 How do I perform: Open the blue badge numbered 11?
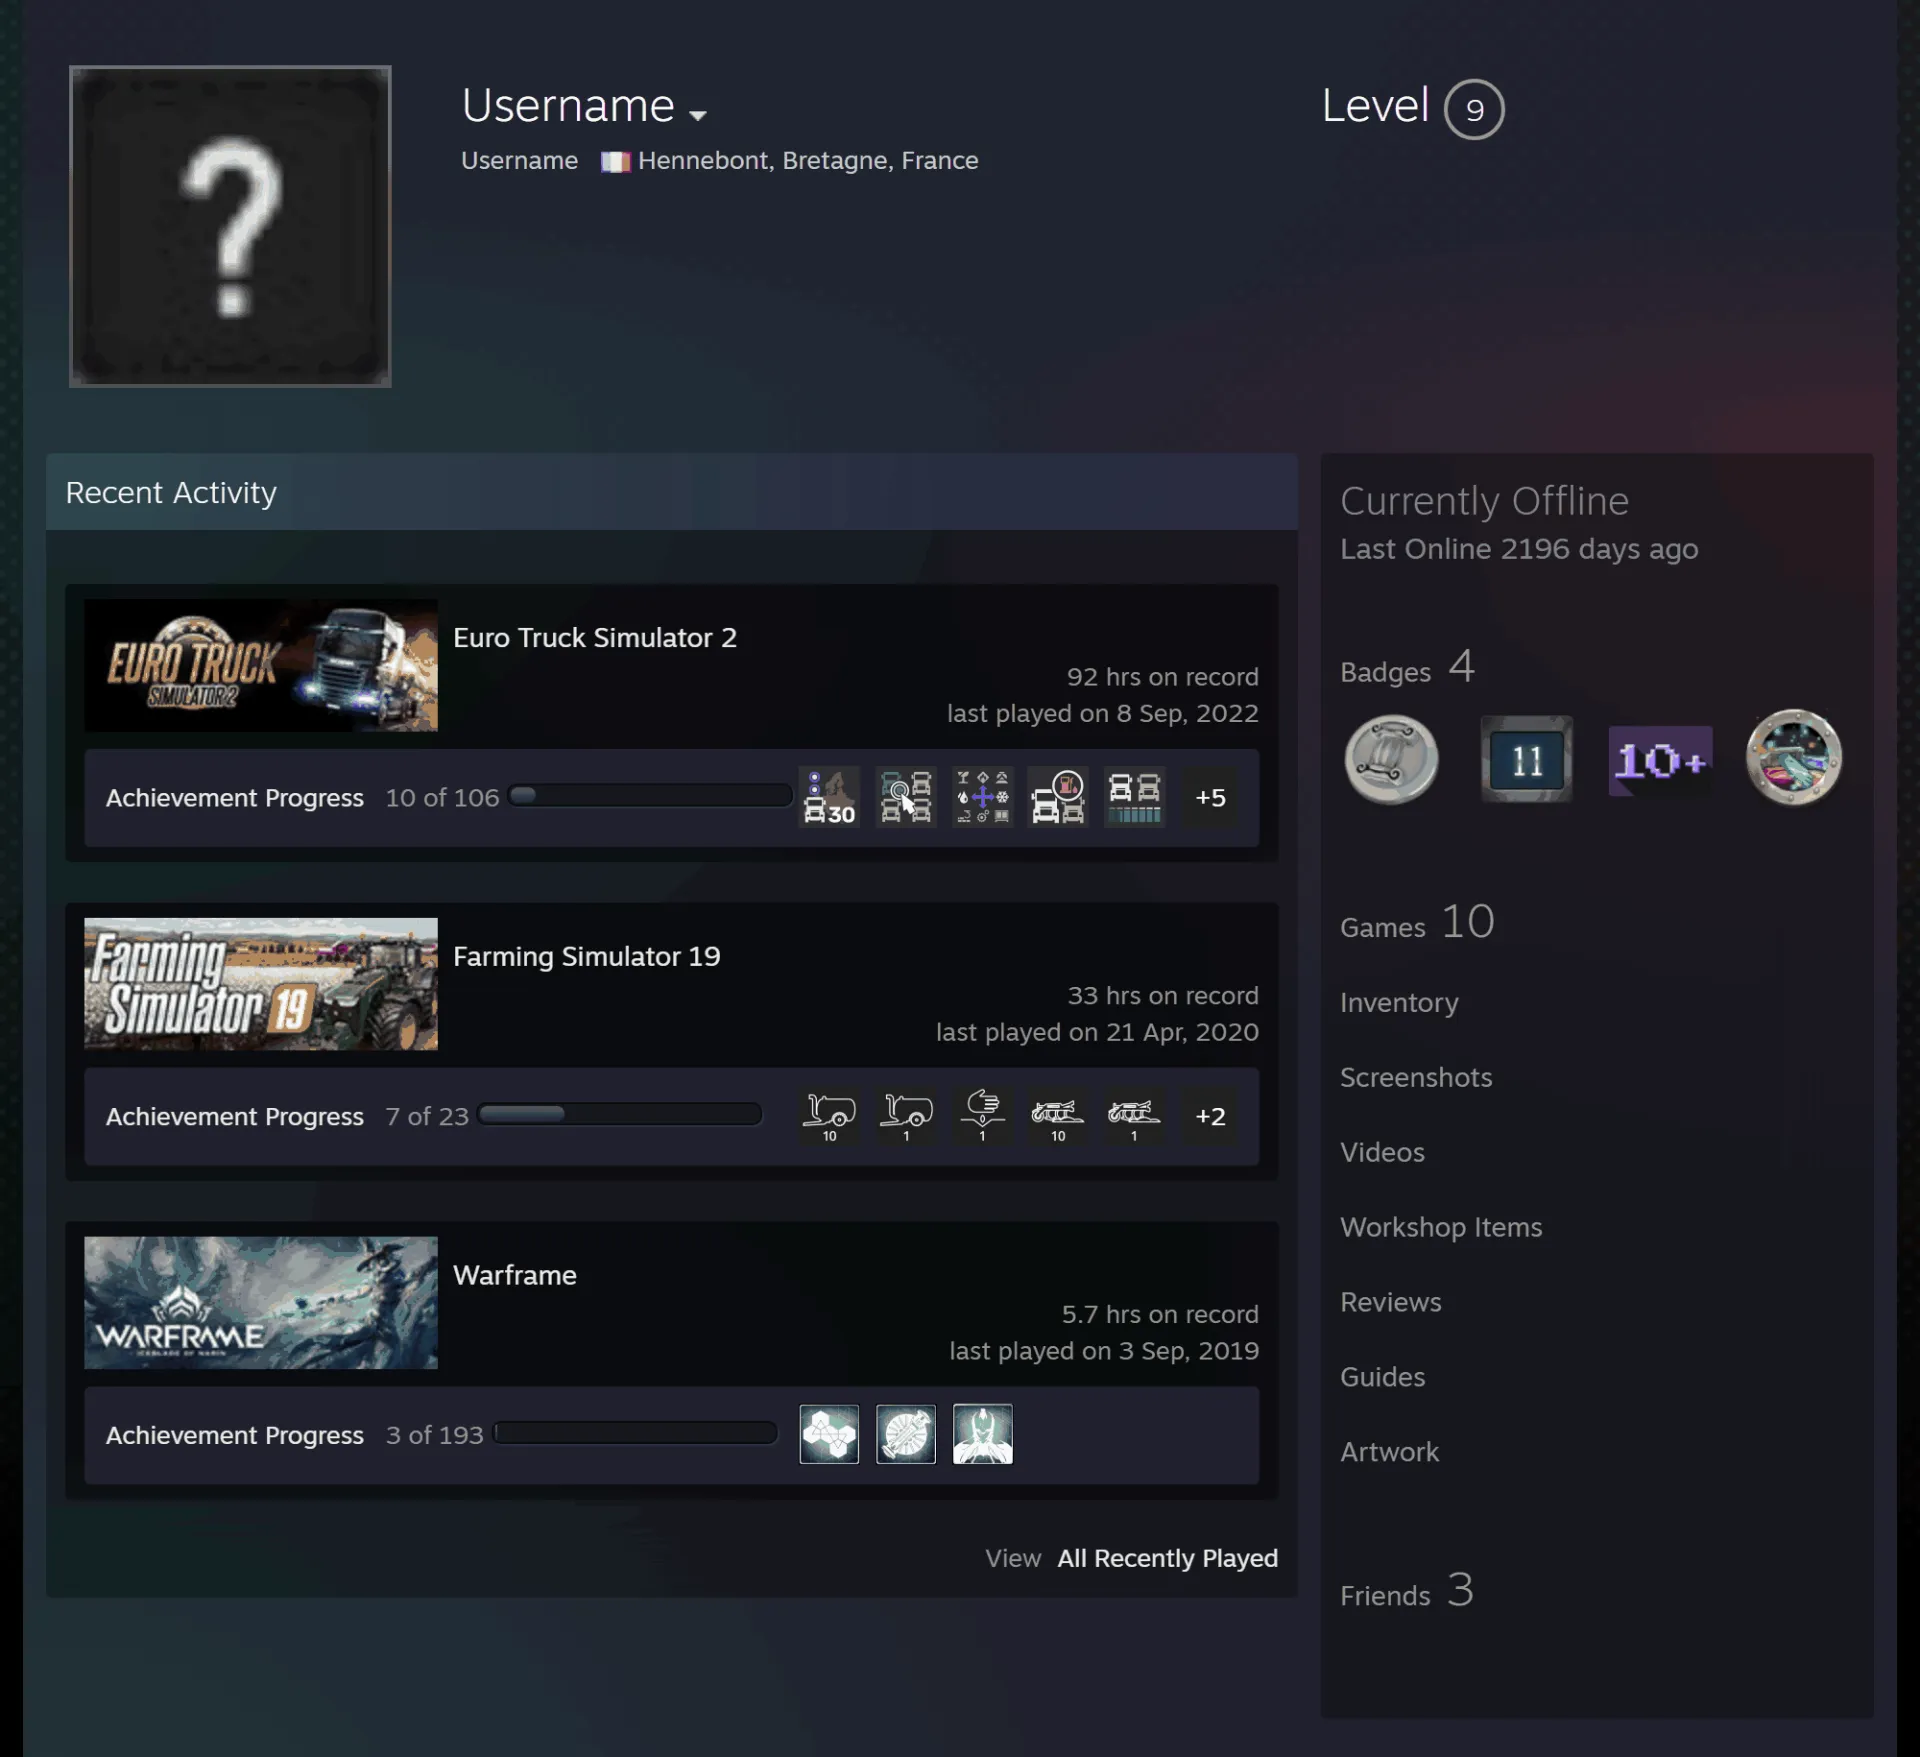(x=1526, y=759)
